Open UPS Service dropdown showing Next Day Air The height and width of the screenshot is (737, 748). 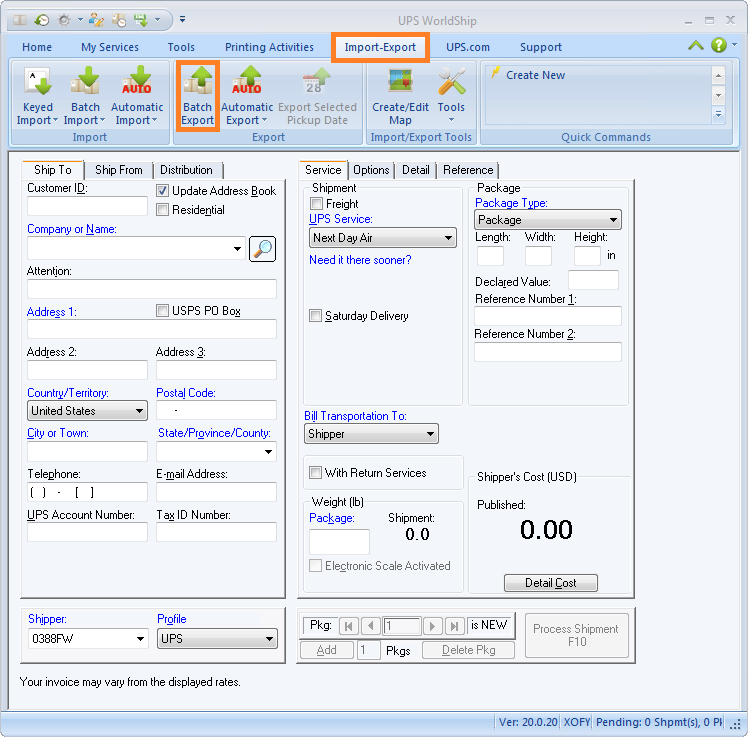[383, 238]
